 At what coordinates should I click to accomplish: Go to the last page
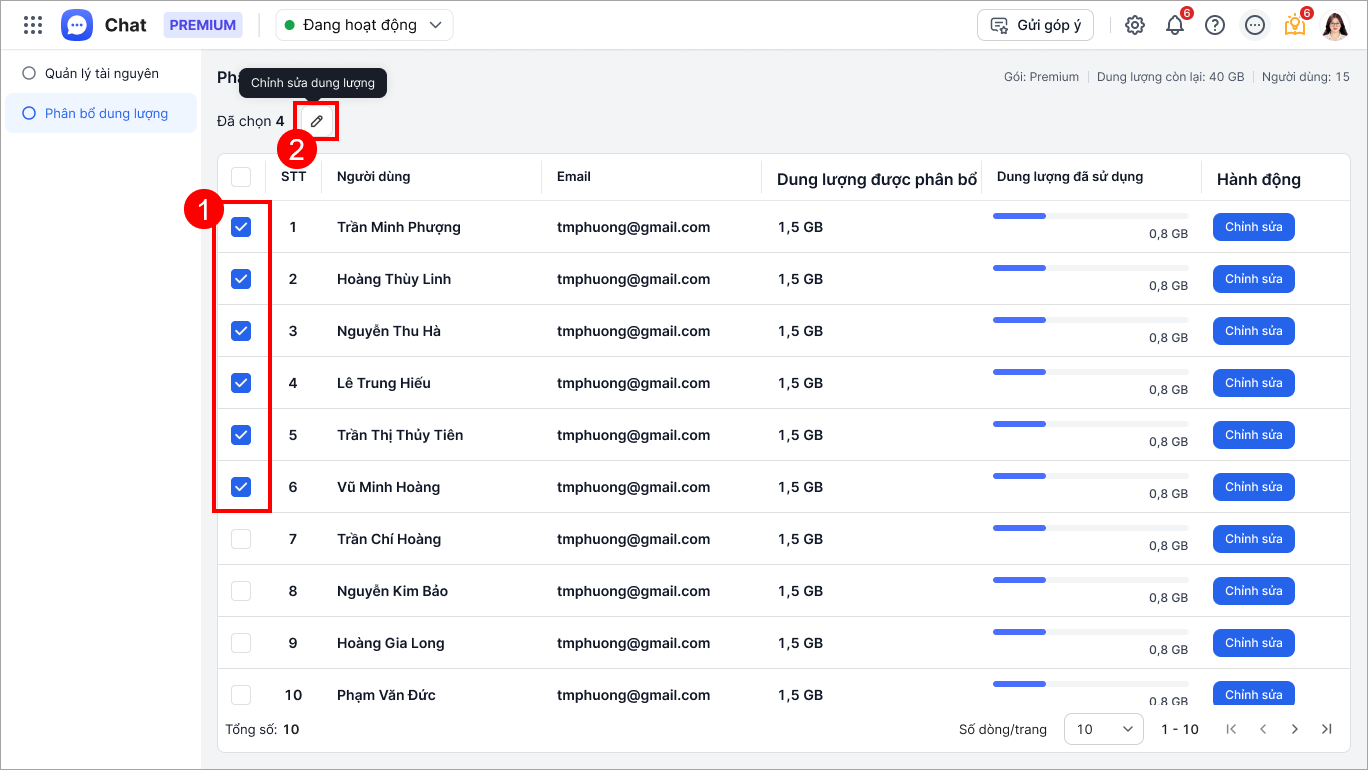pyautogui.click(x=1327, y=729)
